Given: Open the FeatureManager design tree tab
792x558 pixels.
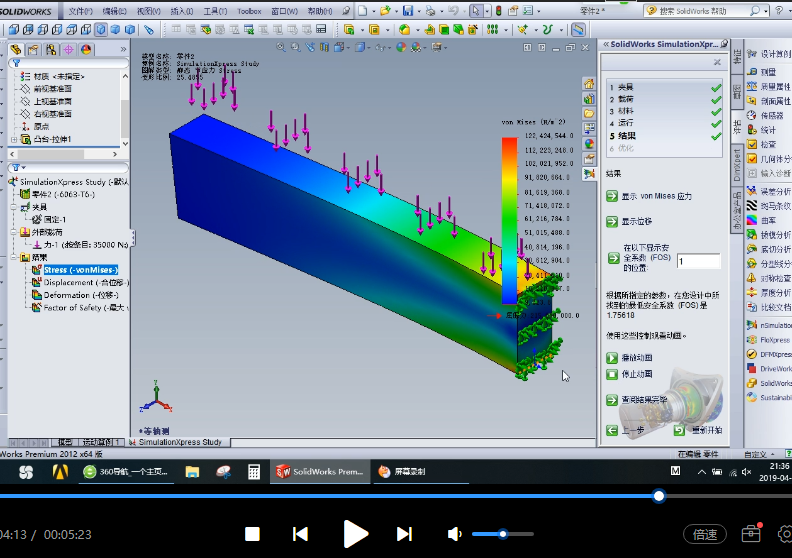Looking at the screenshot, I should 16,49.
